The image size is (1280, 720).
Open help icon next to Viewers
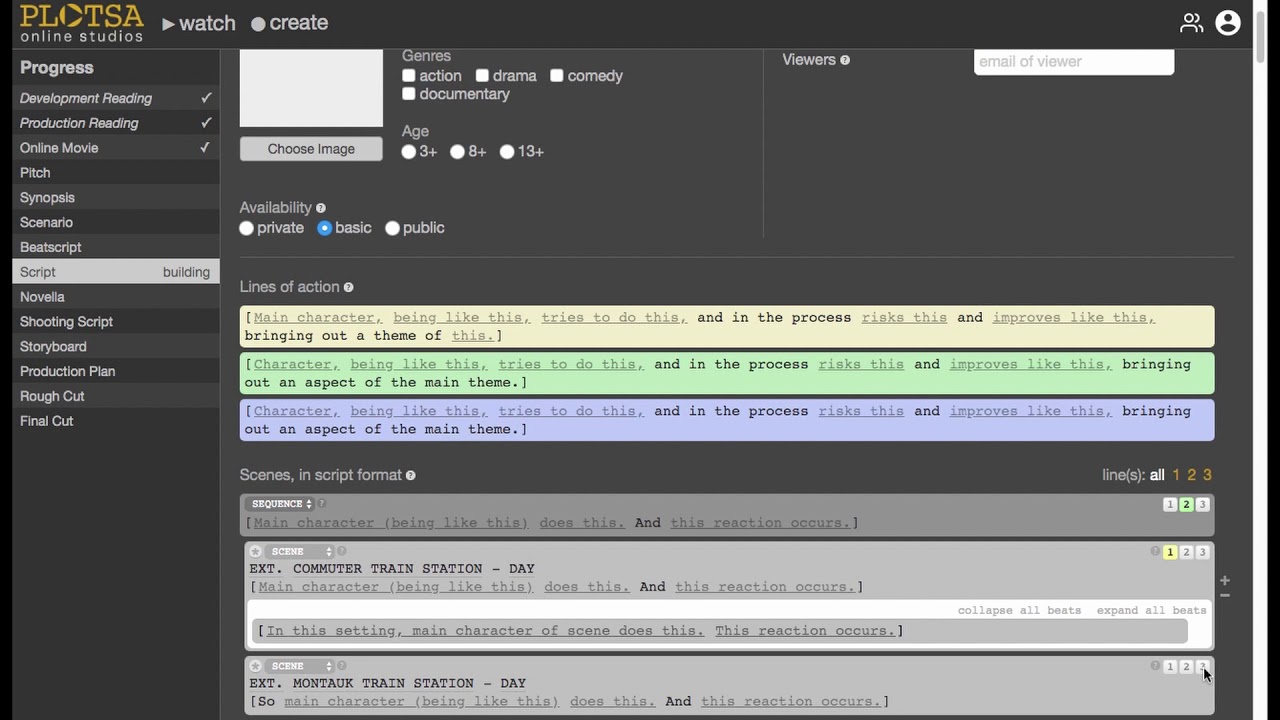[845, 60]
